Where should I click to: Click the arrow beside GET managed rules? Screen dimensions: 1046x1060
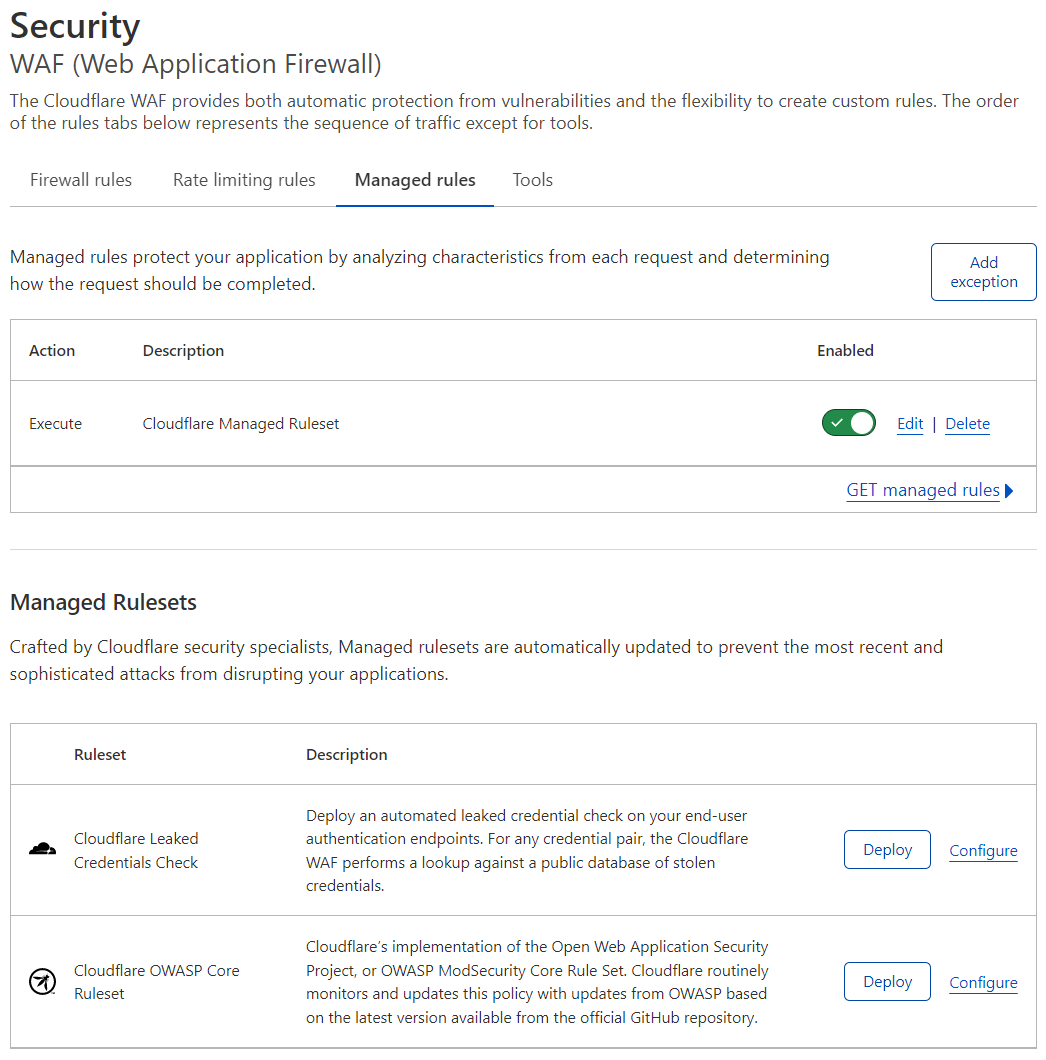click(x=1008, y=490)
